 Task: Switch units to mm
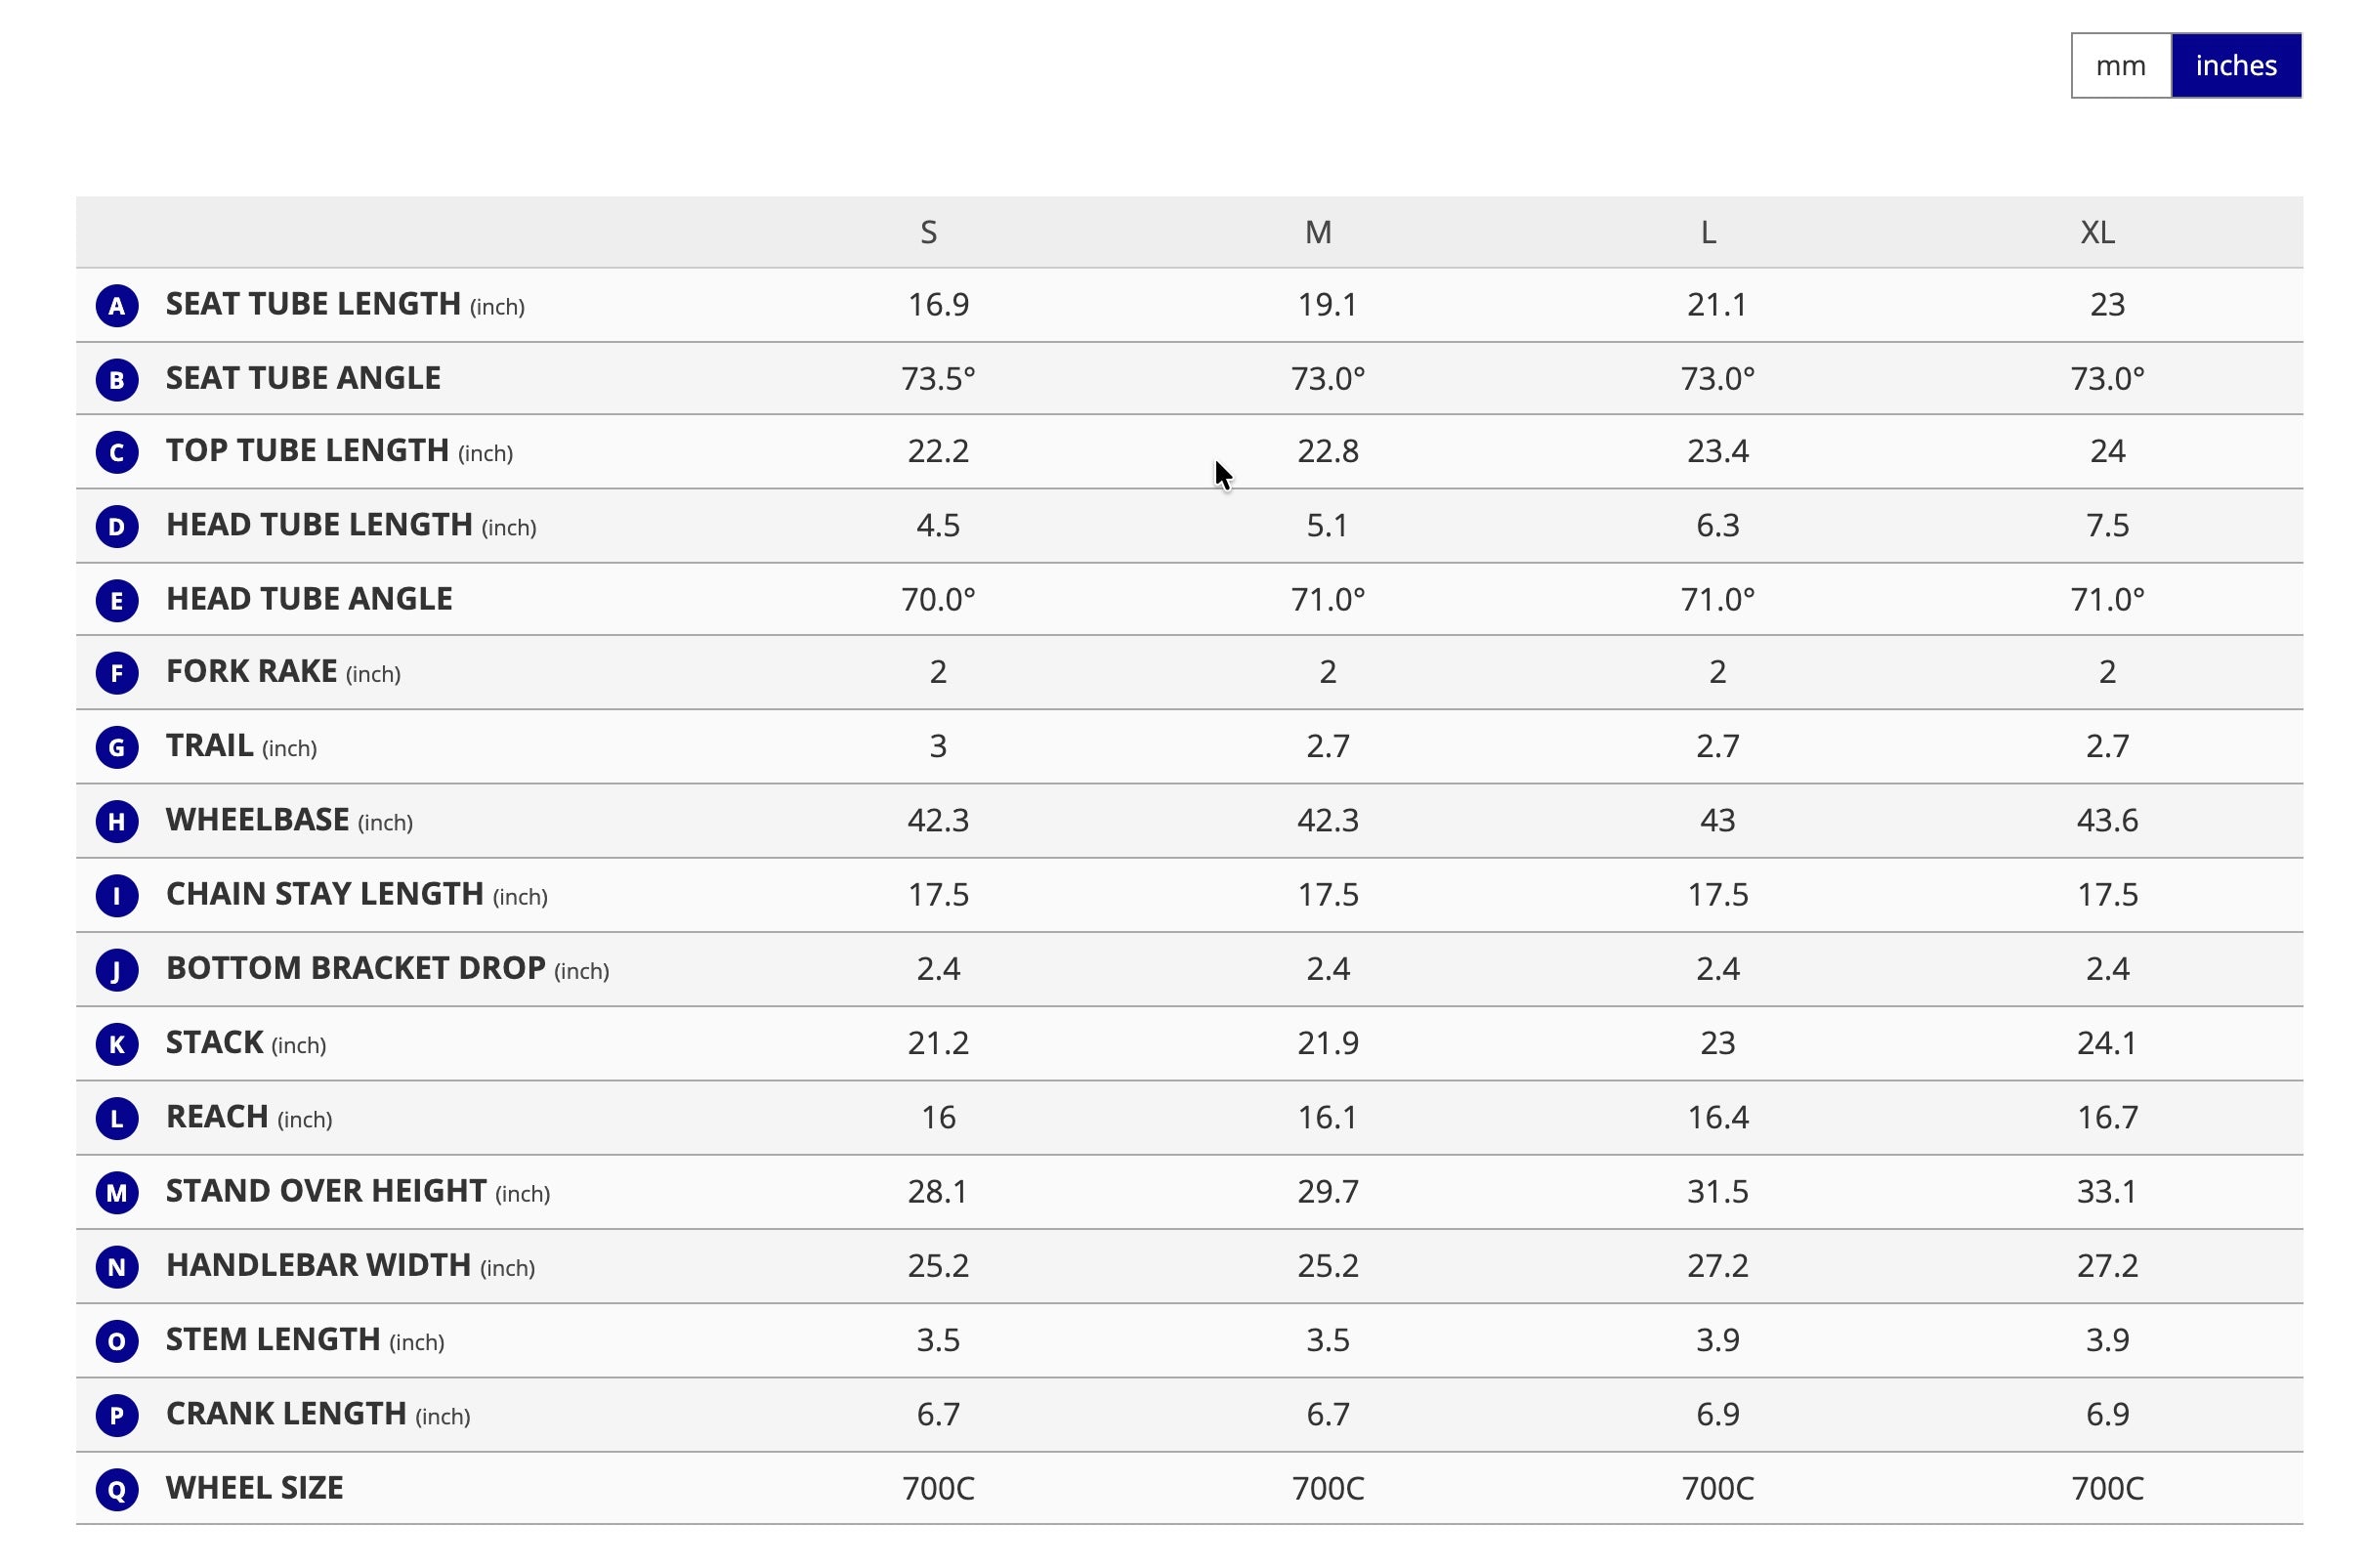[x=2120, y=66]
